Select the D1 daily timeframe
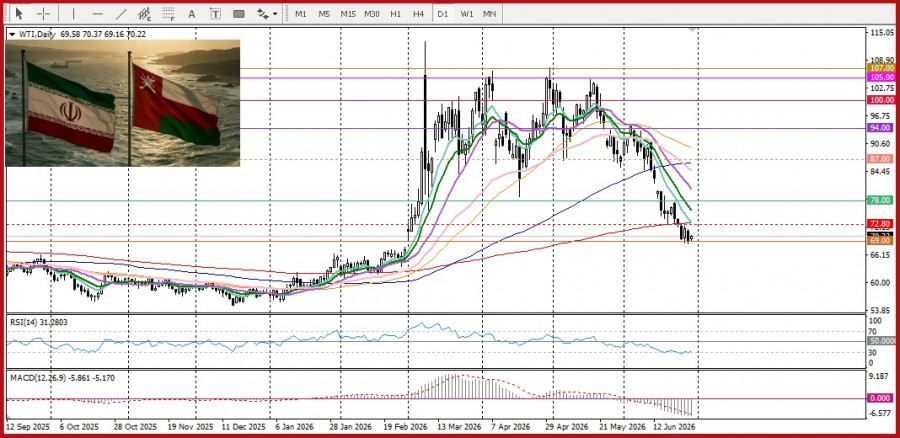 point(442,14)
